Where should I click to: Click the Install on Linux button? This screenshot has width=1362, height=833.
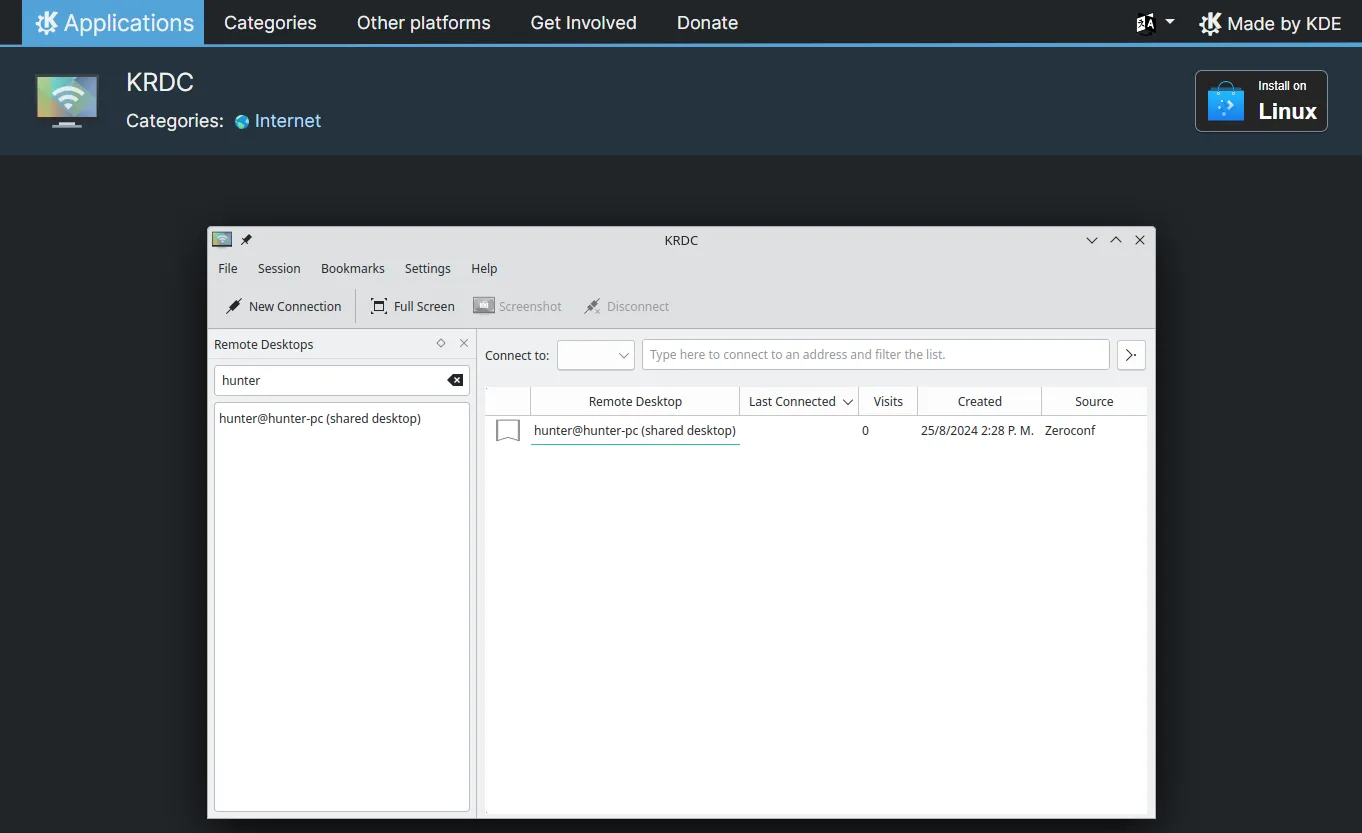1261,101
